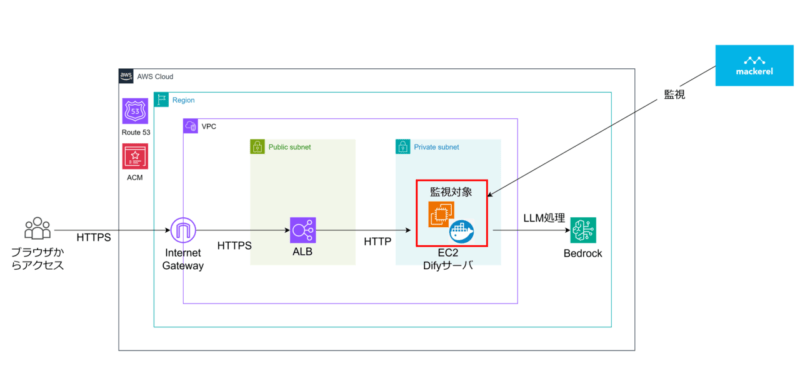Click the VPC cloud icon
Image resolution: width=800 pixels, height=368 pixels.
pyautogui.click(x=191, y=126)
